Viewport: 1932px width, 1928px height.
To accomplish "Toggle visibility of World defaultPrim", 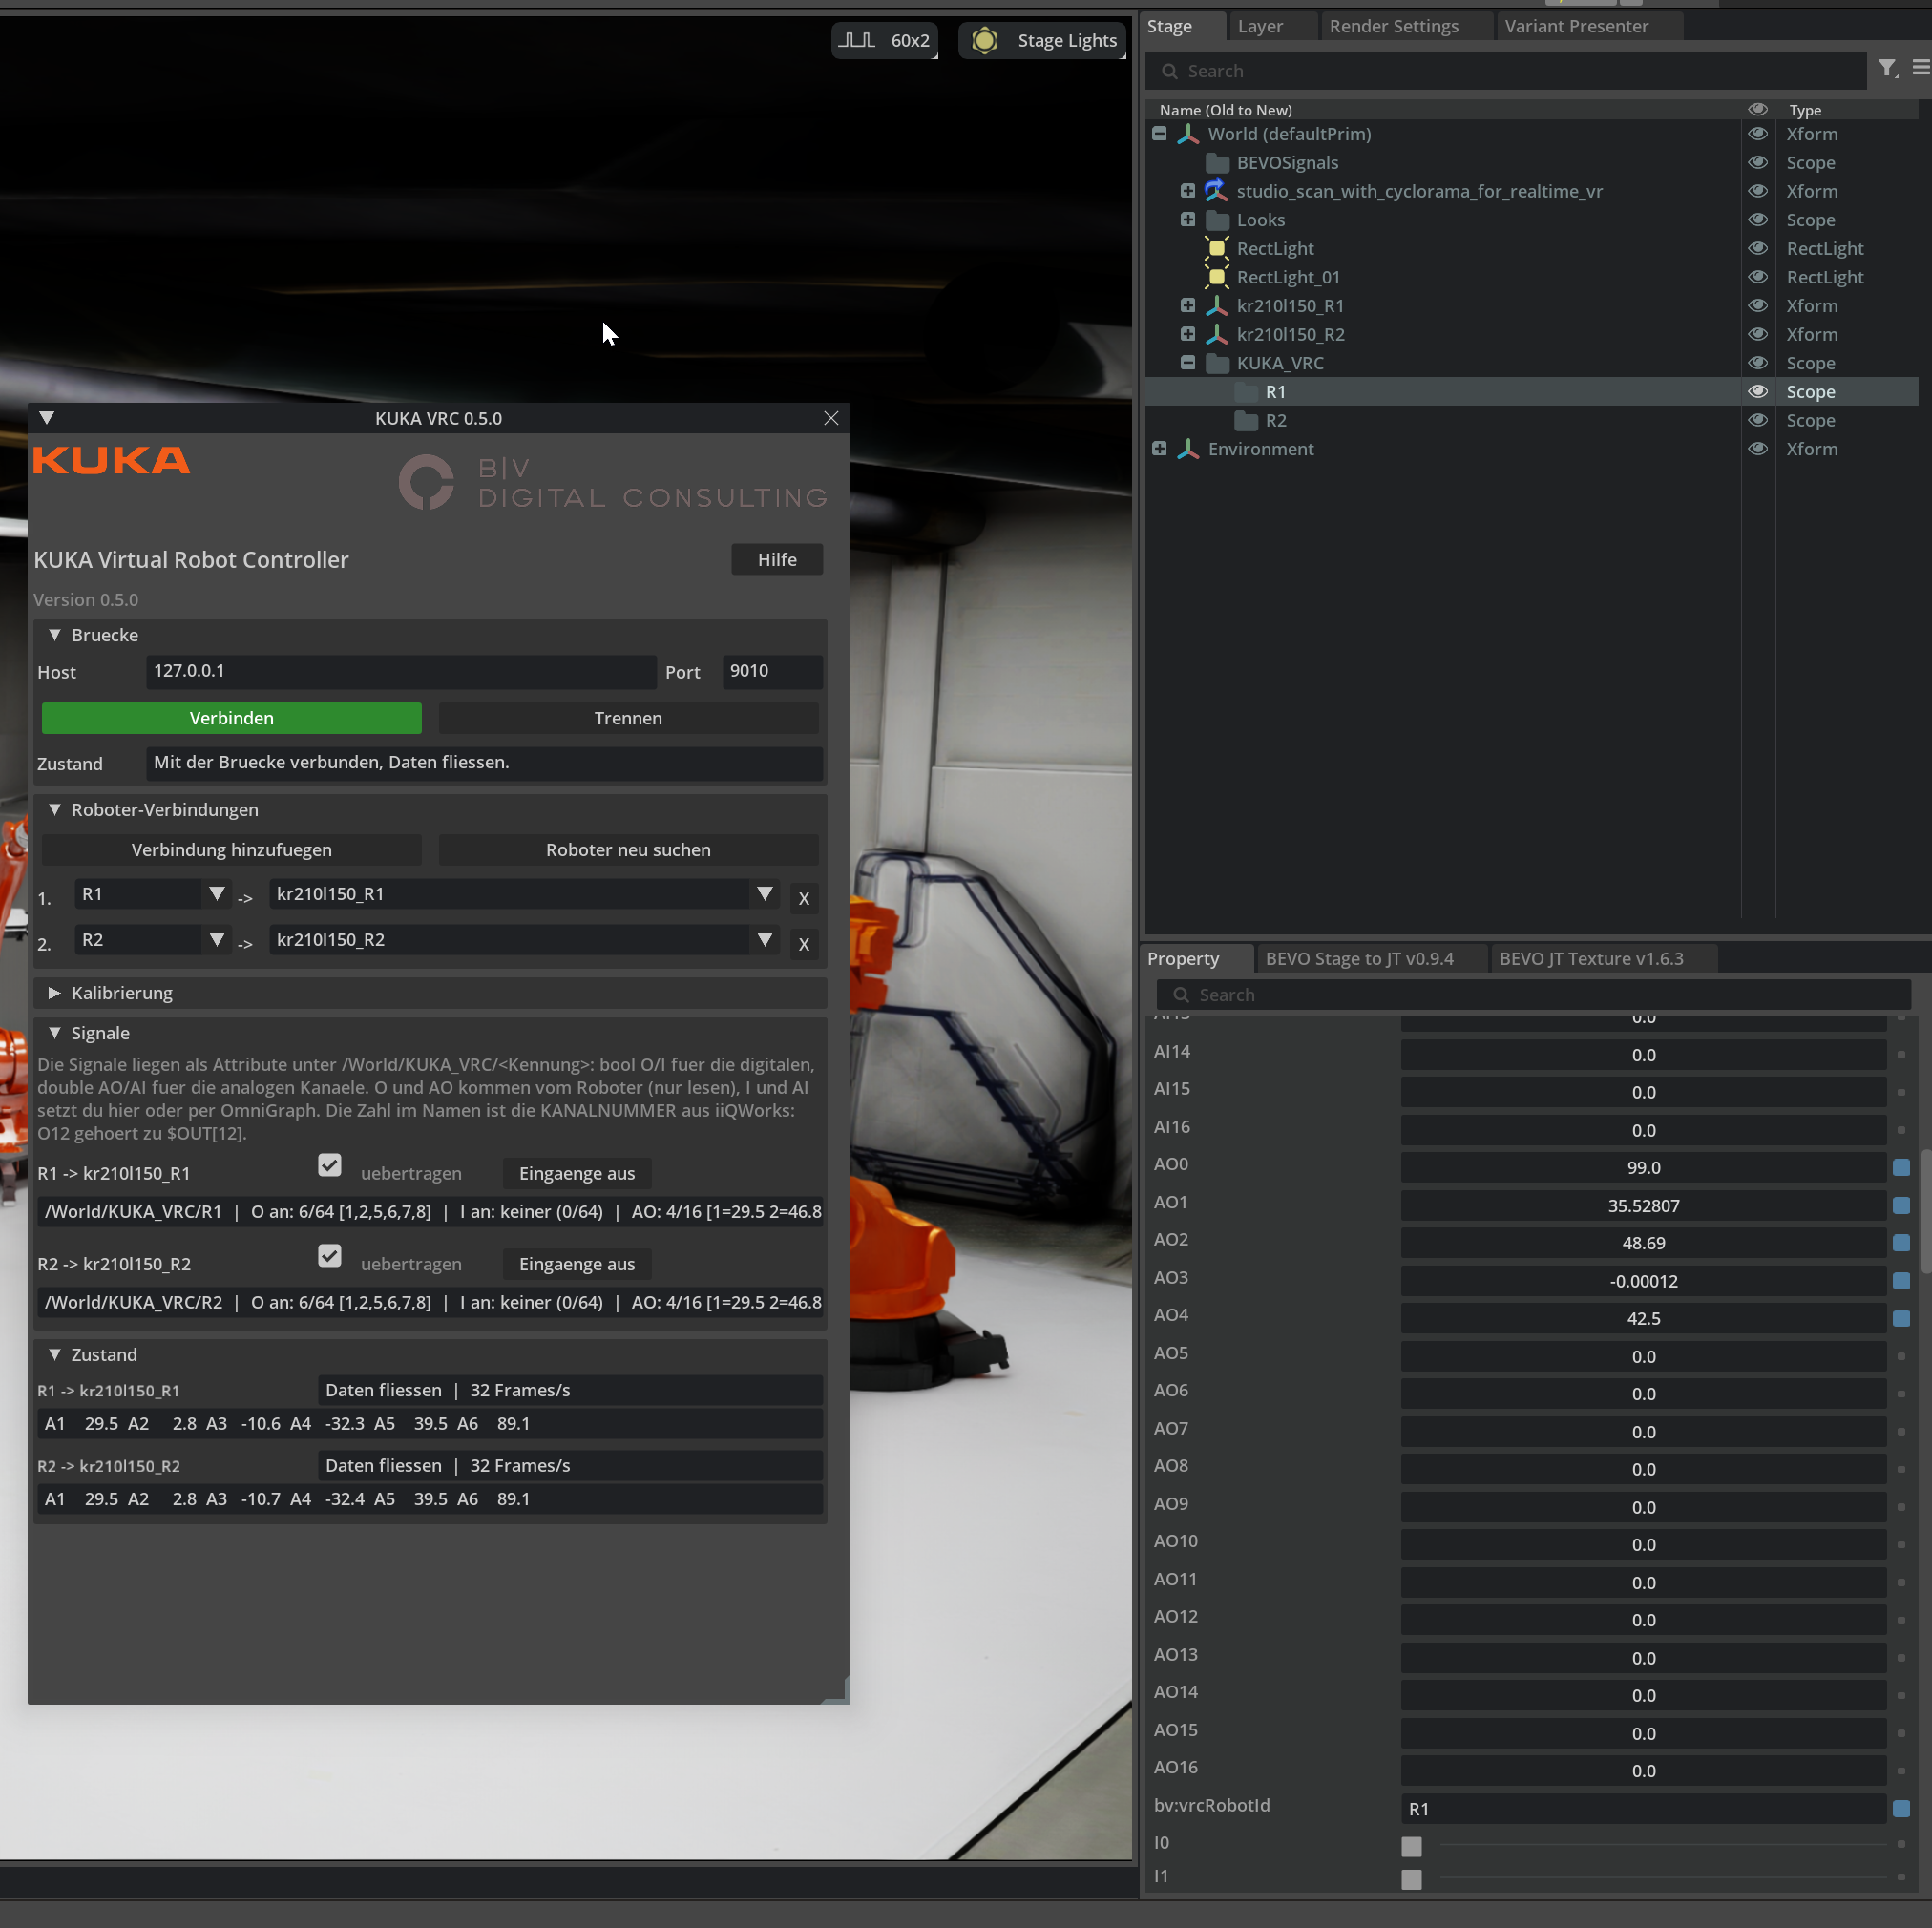I will [1757, 134].
